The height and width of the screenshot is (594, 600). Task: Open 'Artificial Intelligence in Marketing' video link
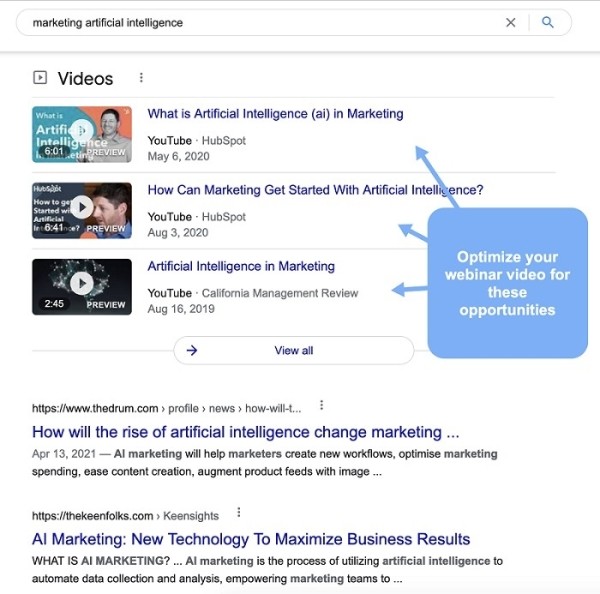[241, 266]
